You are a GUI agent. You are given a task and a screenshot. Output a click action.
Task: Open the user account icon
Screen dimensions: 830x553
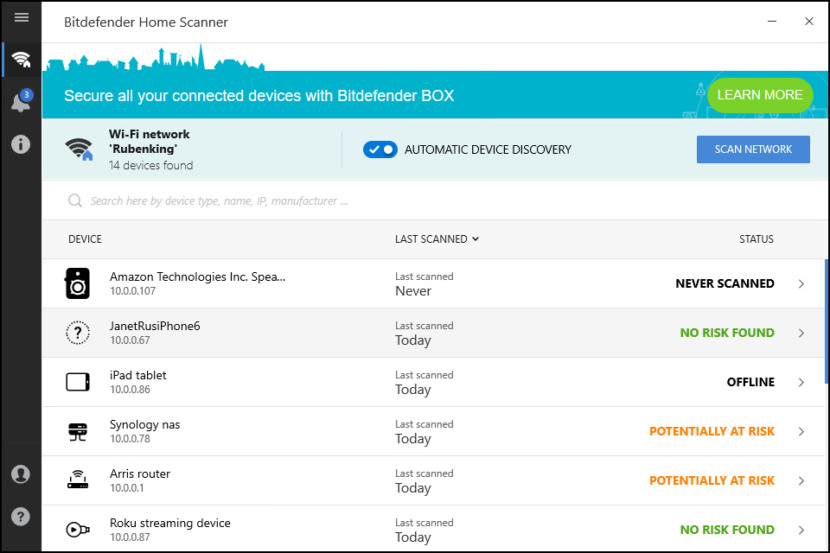[20, 474]
